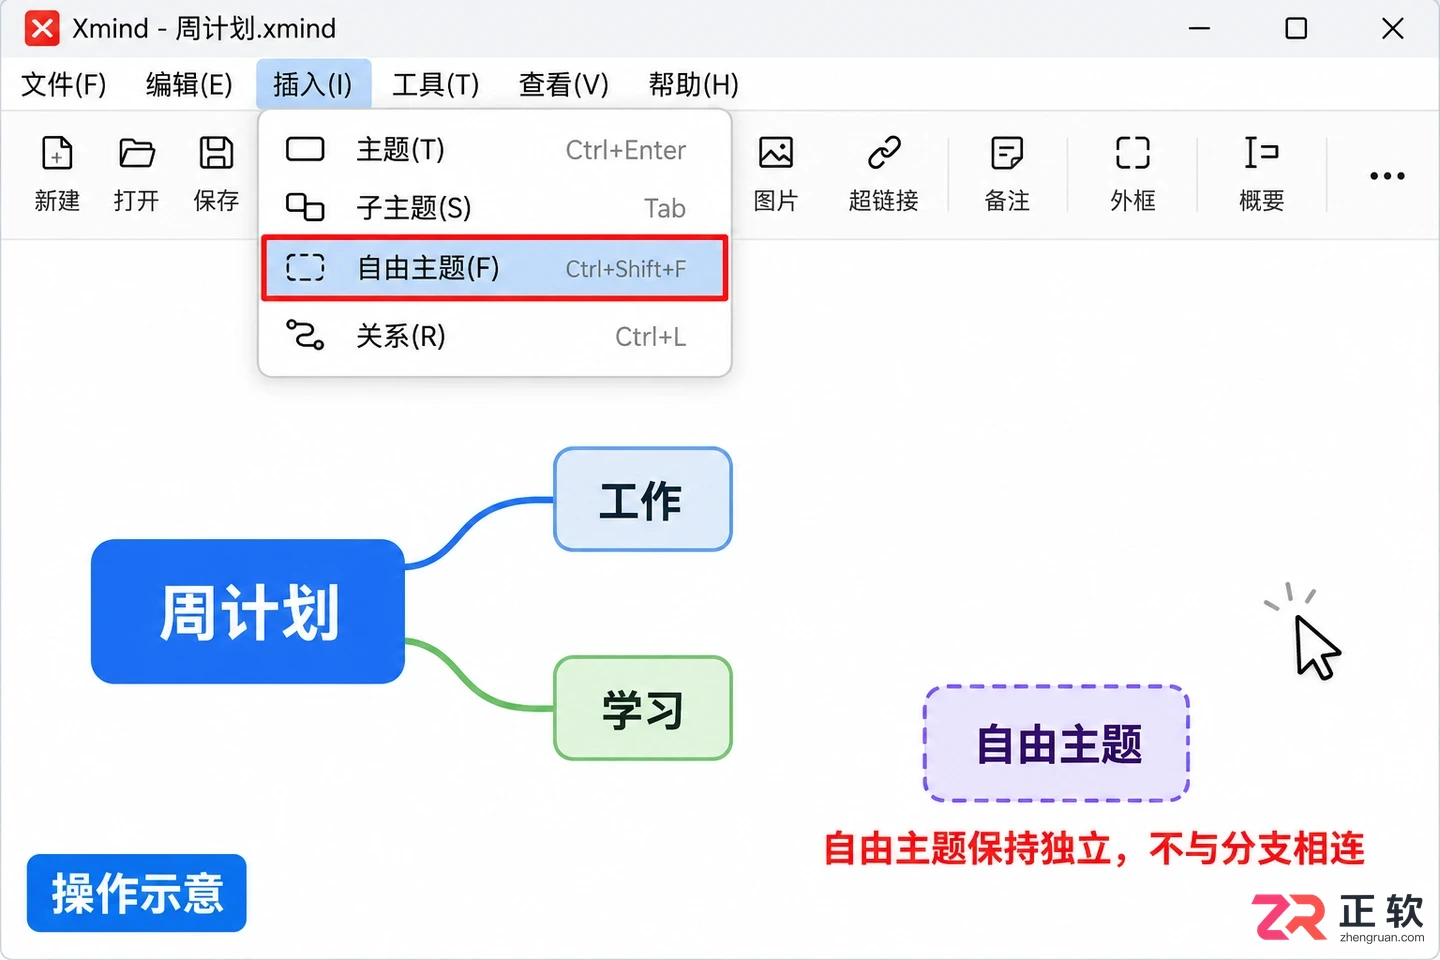Collapse the open 插入(I) menu
Screen dimensions: 1440x960
click(313, 85)
